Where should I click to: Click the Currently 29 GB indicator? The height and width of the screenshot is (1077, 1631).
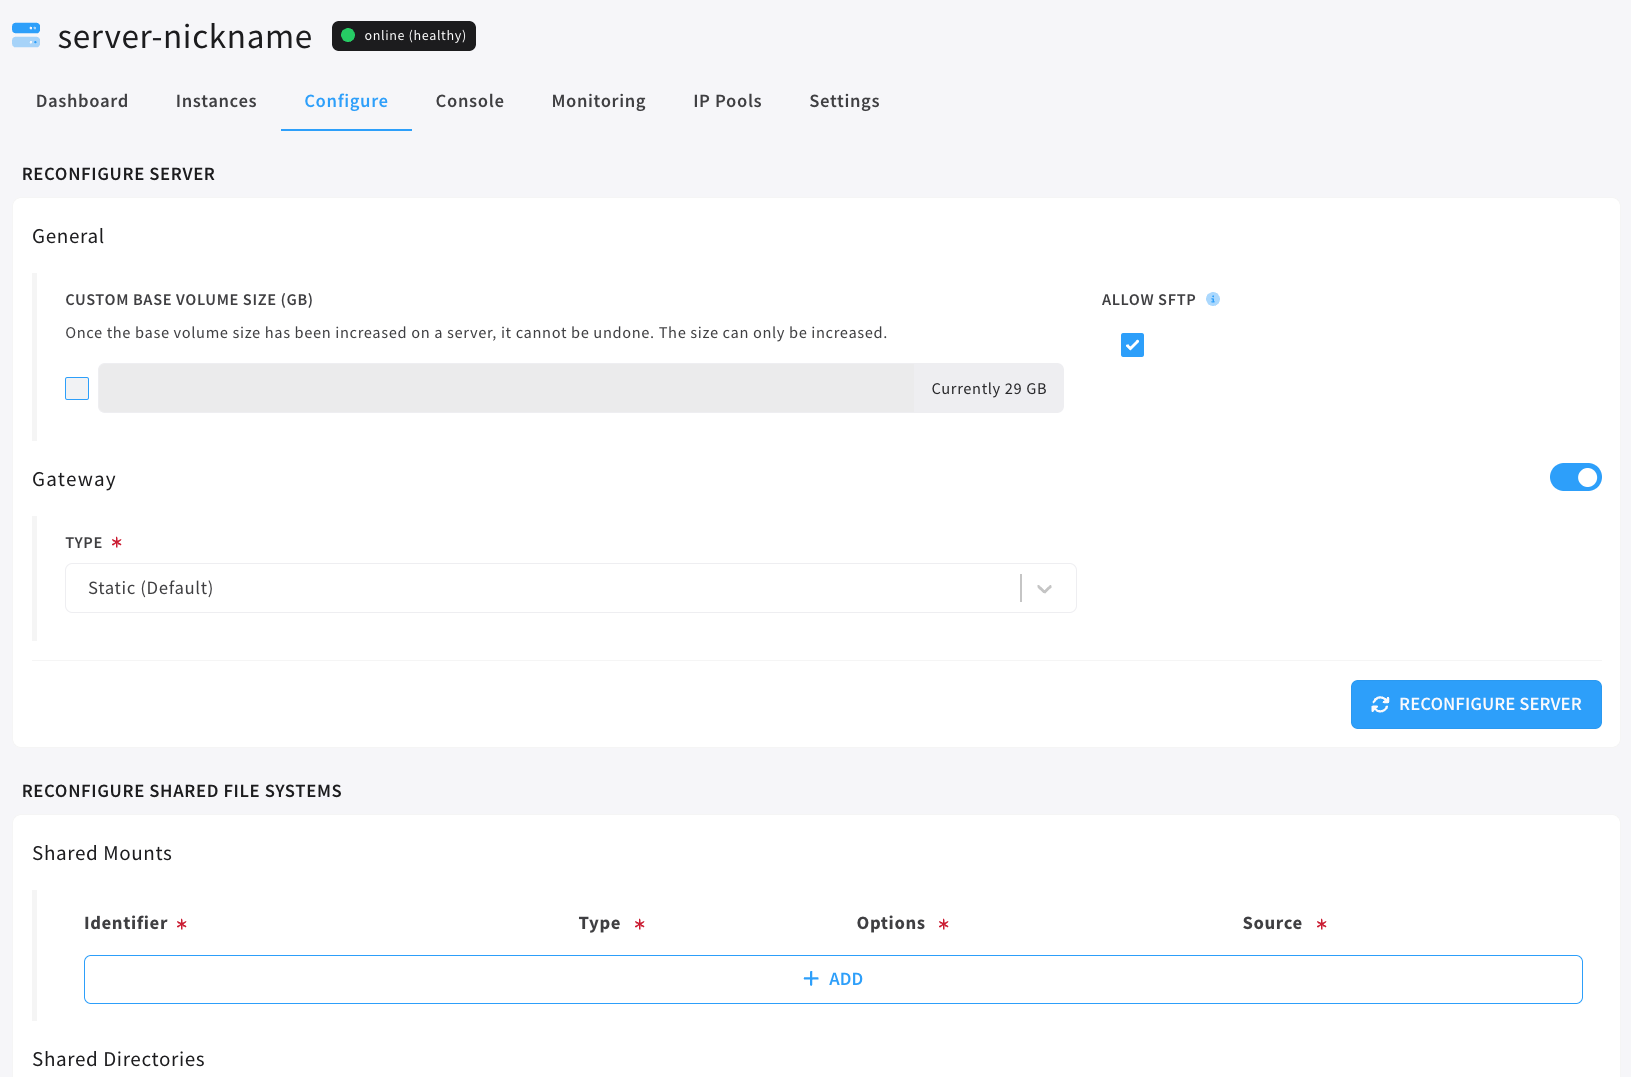click(988, 388)
